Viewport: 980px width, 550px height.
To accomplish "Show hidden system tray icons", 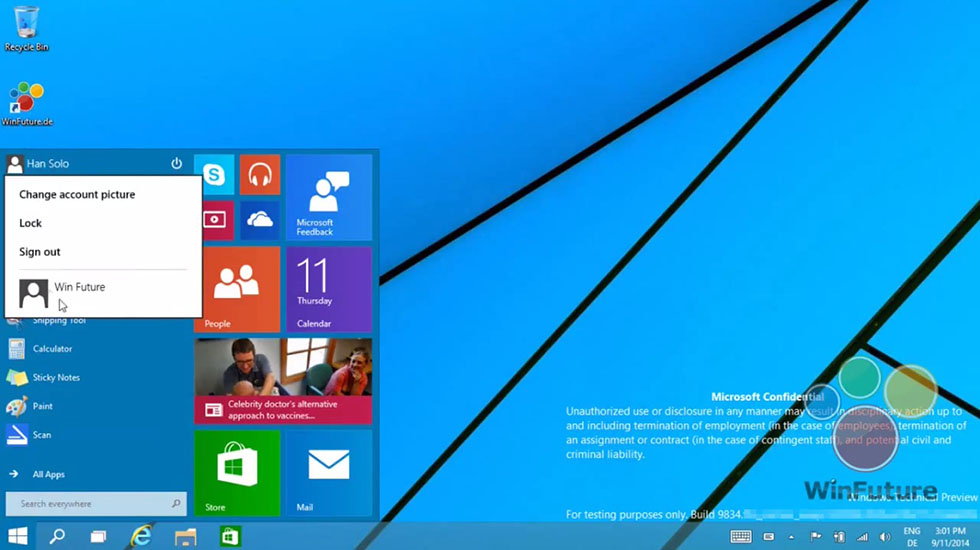I will point(791,537).
